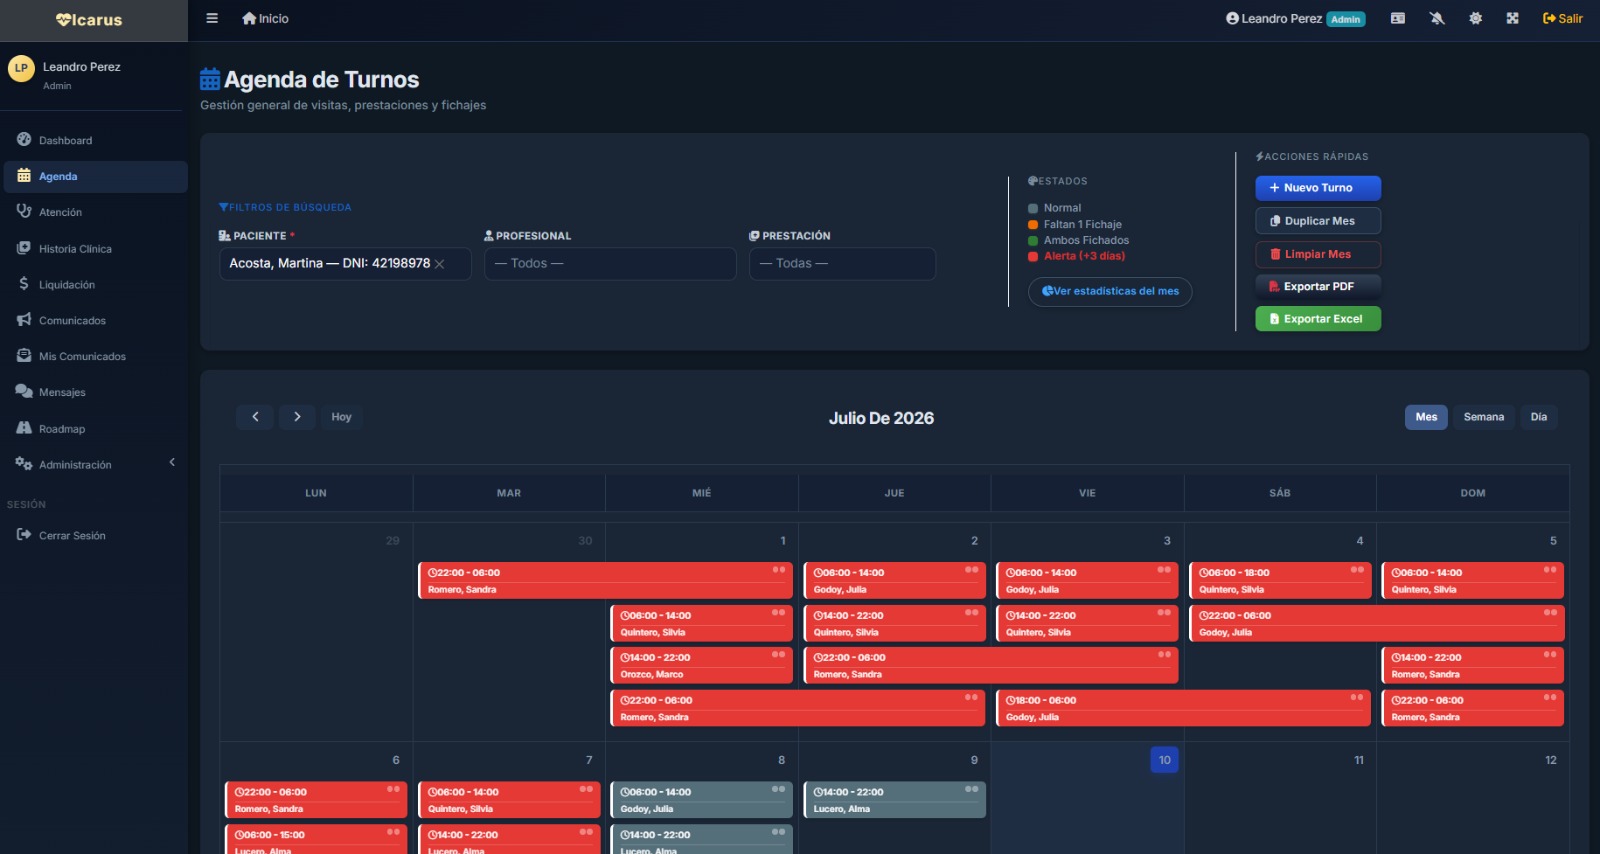Viewport: 1600px width, 854px height.
Task: Click Ver estadísticas del mes
Action: [1110, 291]
